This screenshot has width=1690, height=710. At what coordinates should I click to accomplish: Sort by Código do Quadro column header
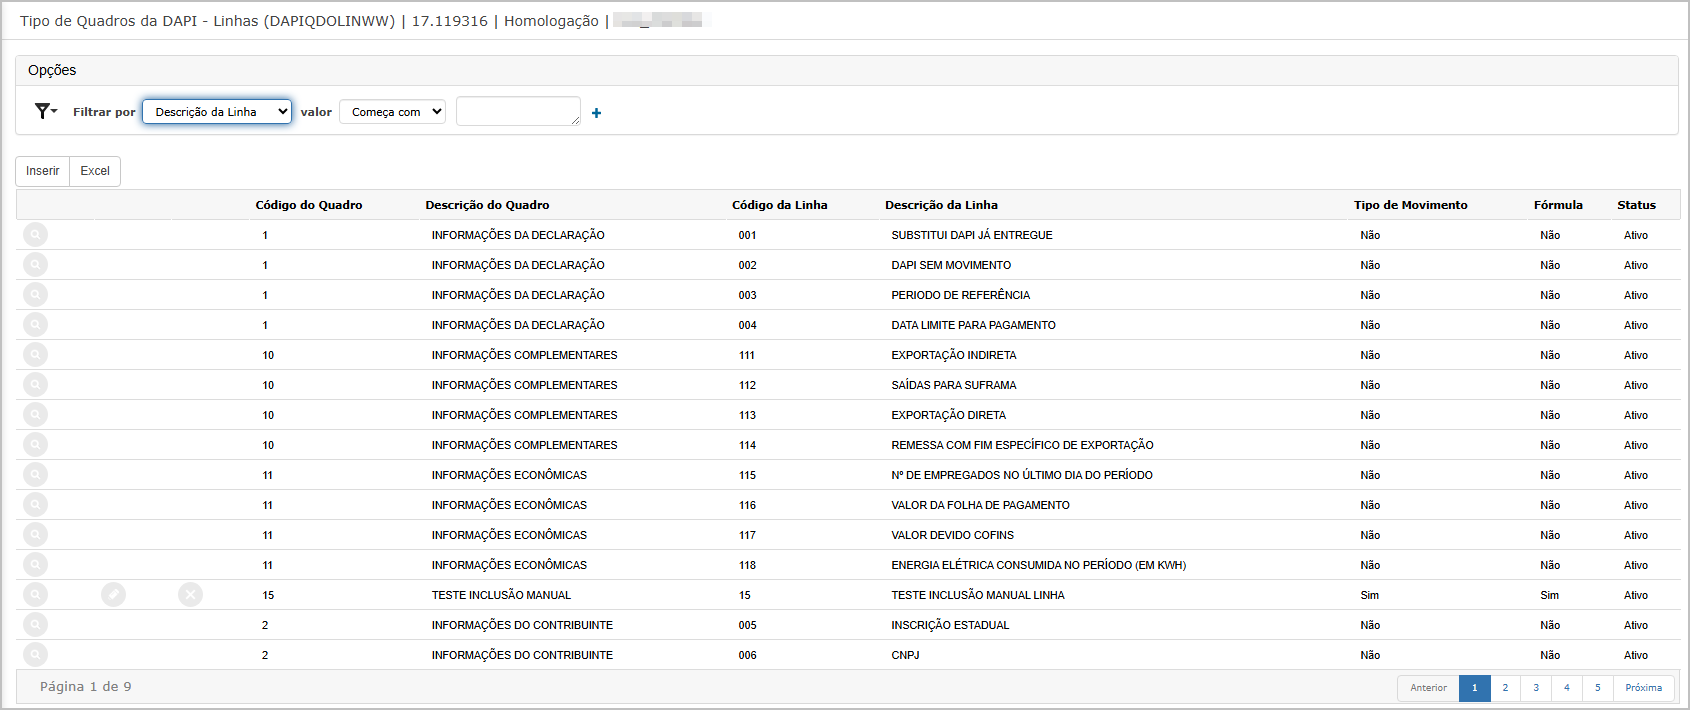tap(309, 205)
